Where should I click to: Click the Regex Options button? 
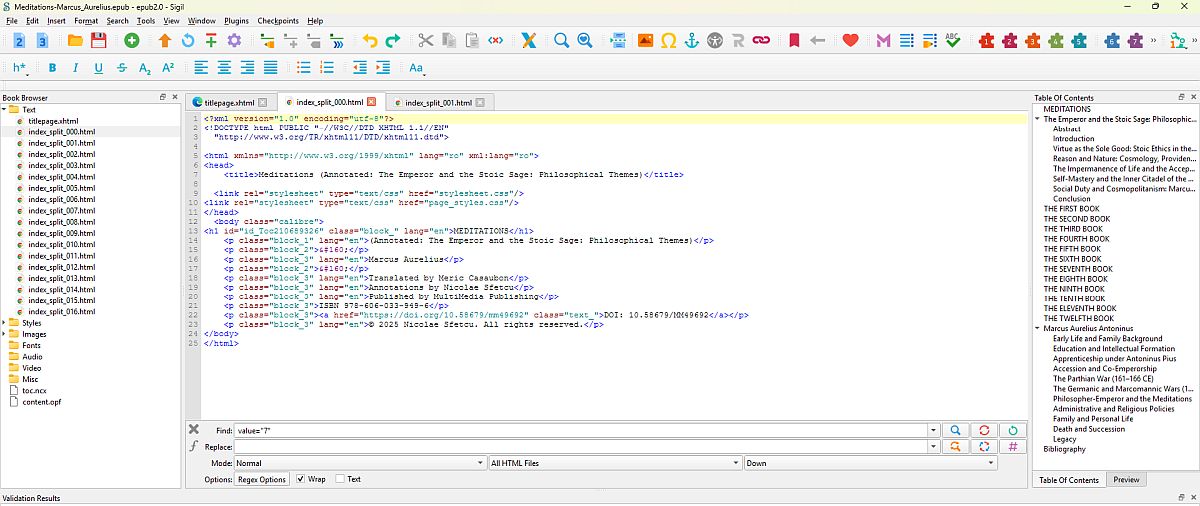coord(262,479)
